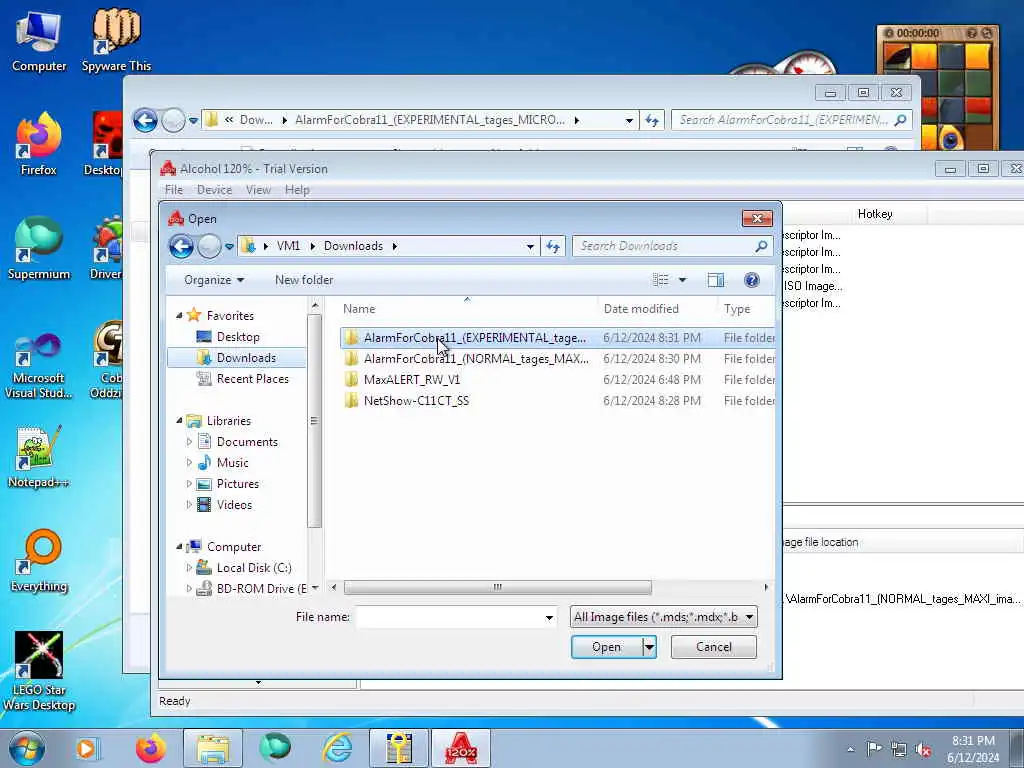Click the Open button
Viewport: 1024px width, 768px height.
coord(607,647)
